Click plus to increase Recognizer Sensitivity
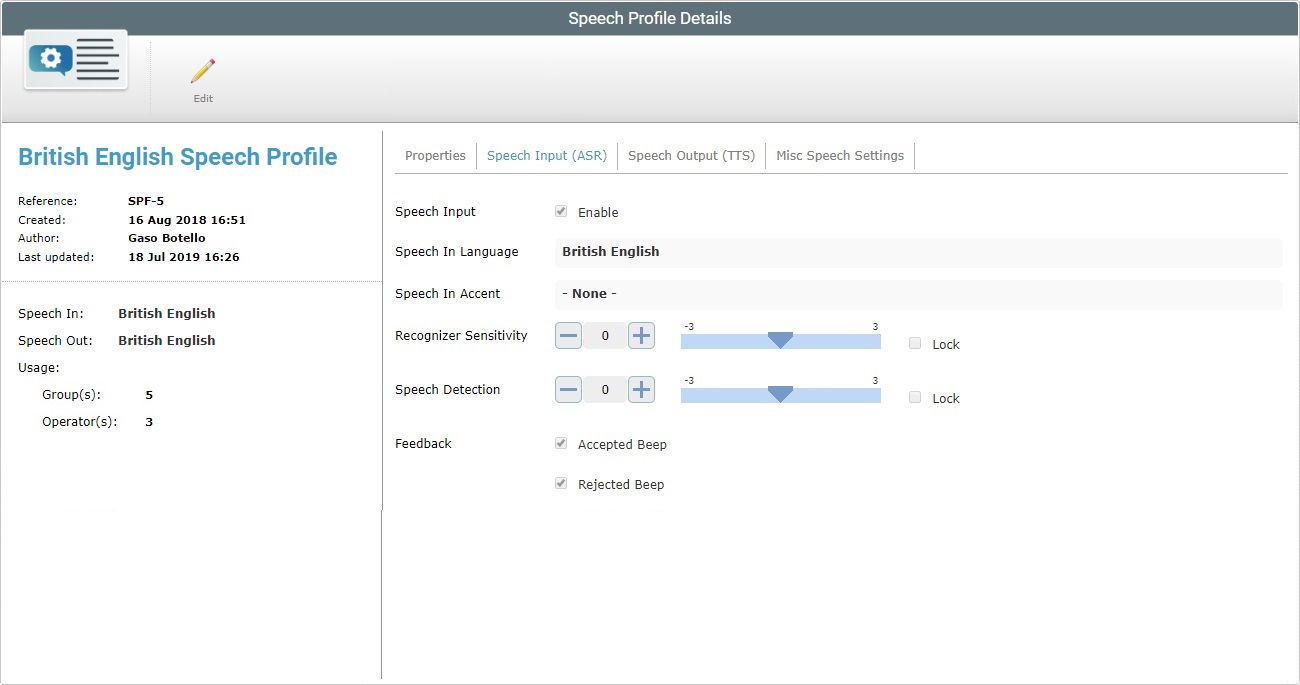The width and height of the screenshot is (1300, 685). pos(641,335)
